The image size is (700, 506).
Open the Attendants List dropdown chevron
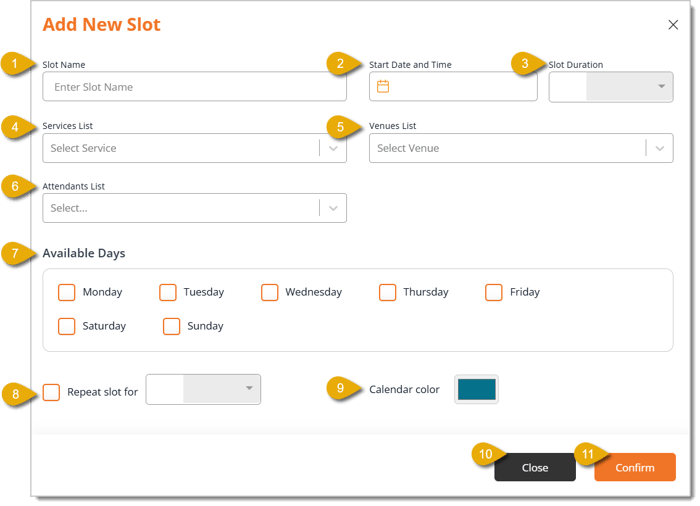pos(333,208)
